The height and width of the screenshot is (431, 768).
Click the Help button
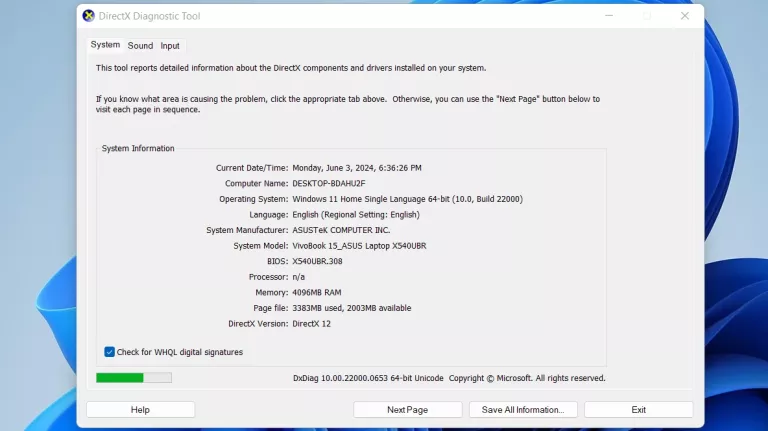(x=140, y=409)
